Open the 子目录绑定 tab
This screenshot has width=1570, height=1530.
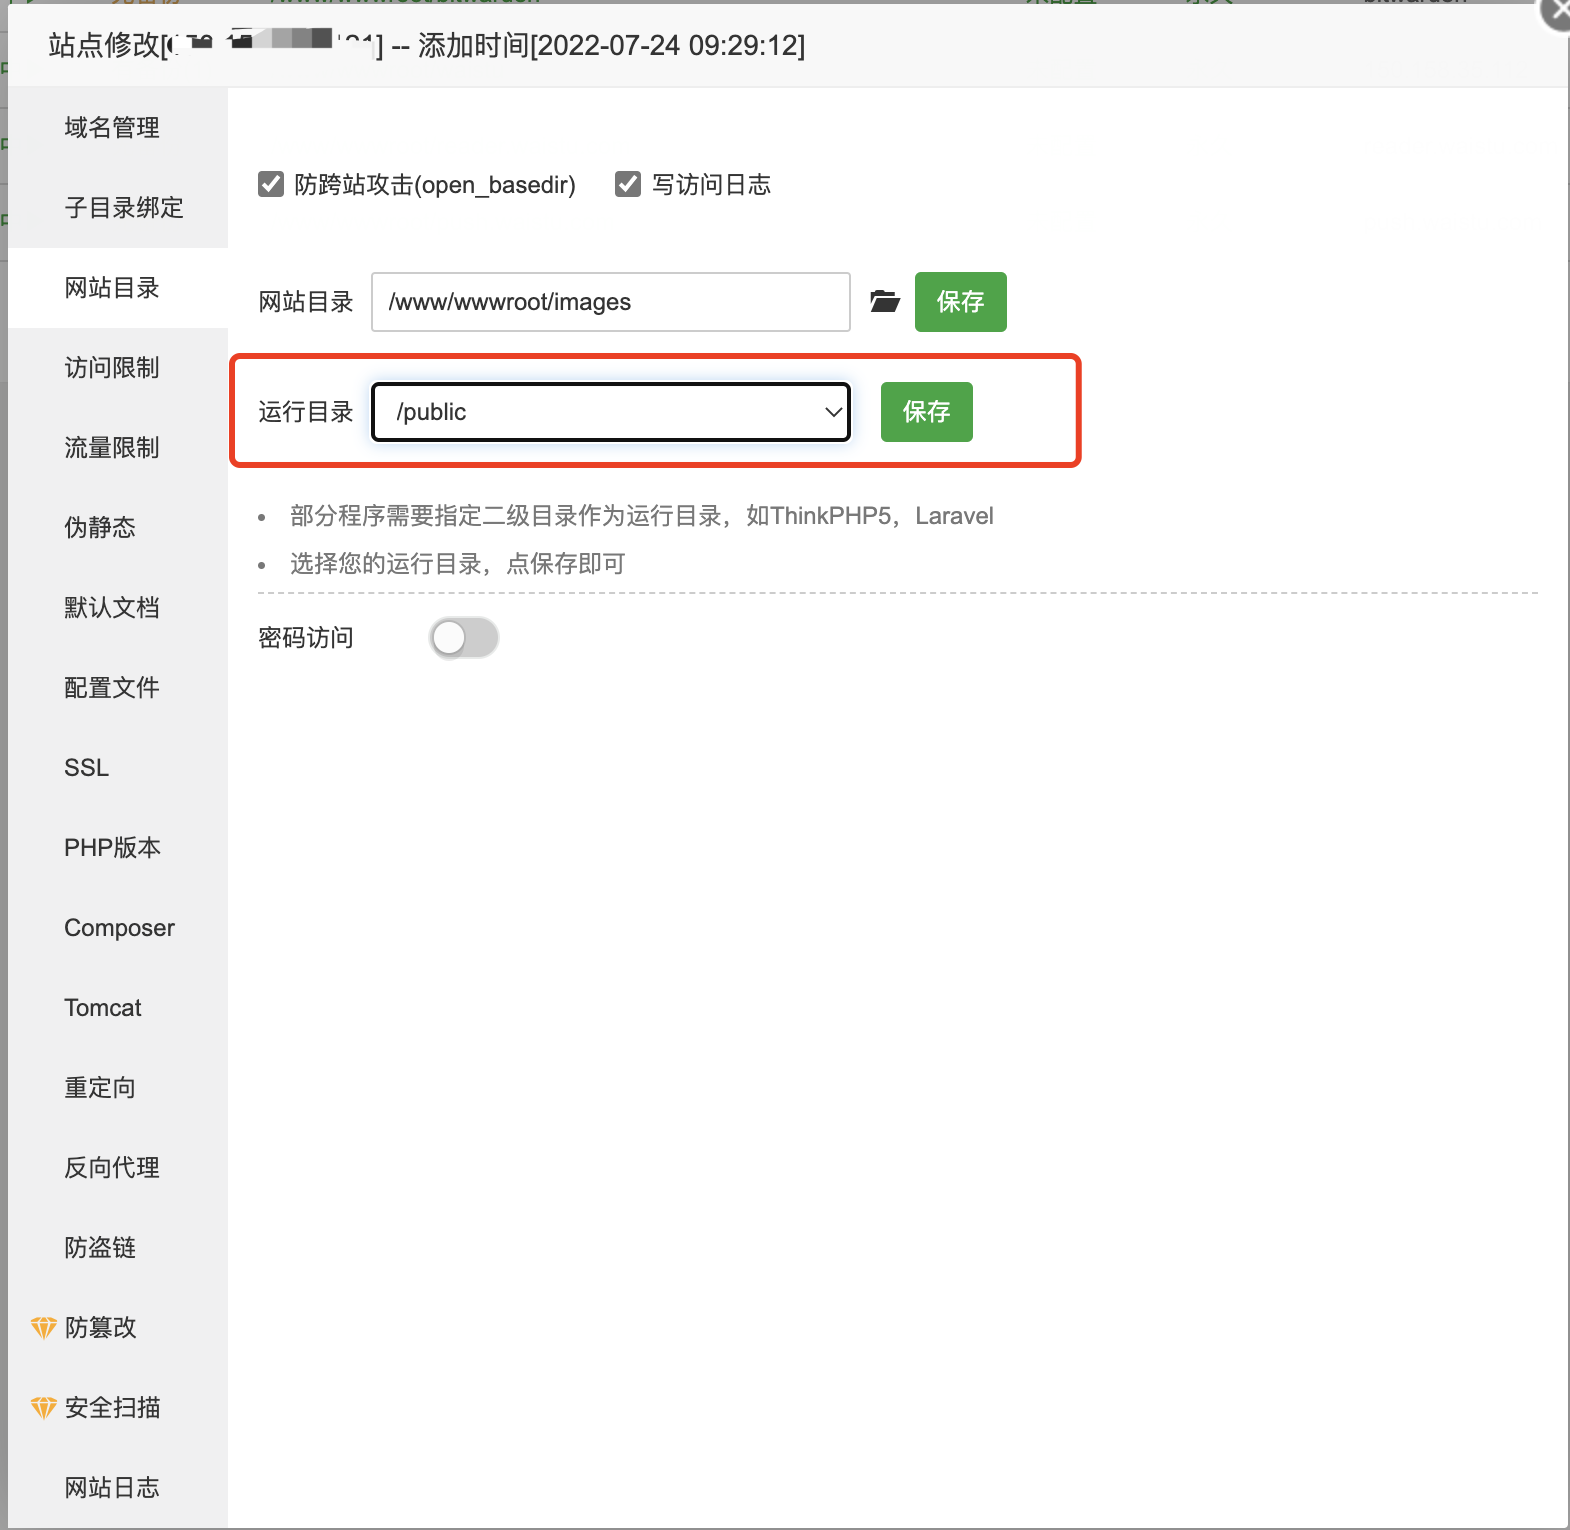click(x=124, y=208)
